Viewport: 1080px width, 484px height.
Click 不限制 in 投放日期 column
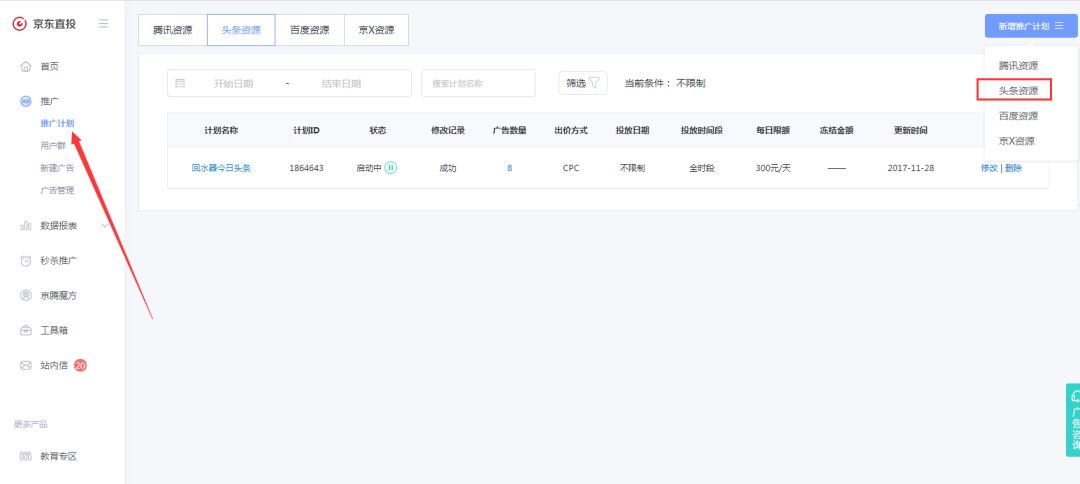(x=632, y=168)
